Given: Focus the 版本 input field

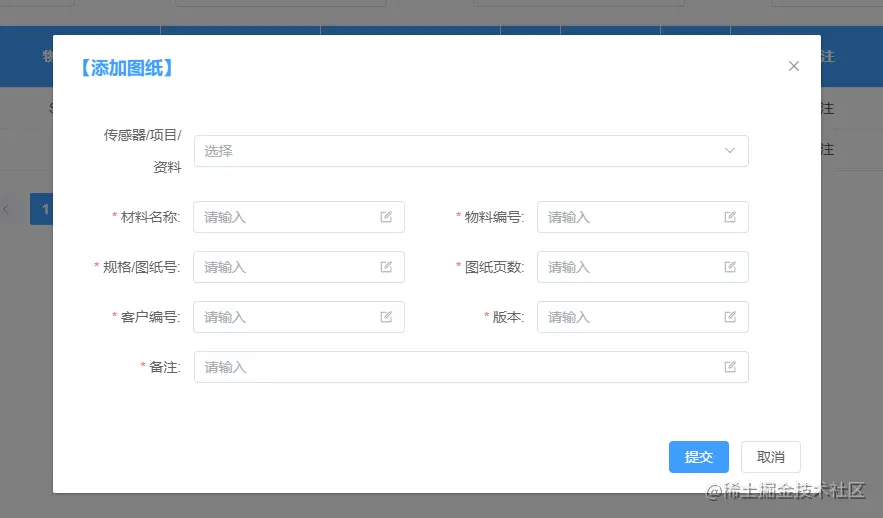Looking at the screenshot, I should click(x=643, y=317).
